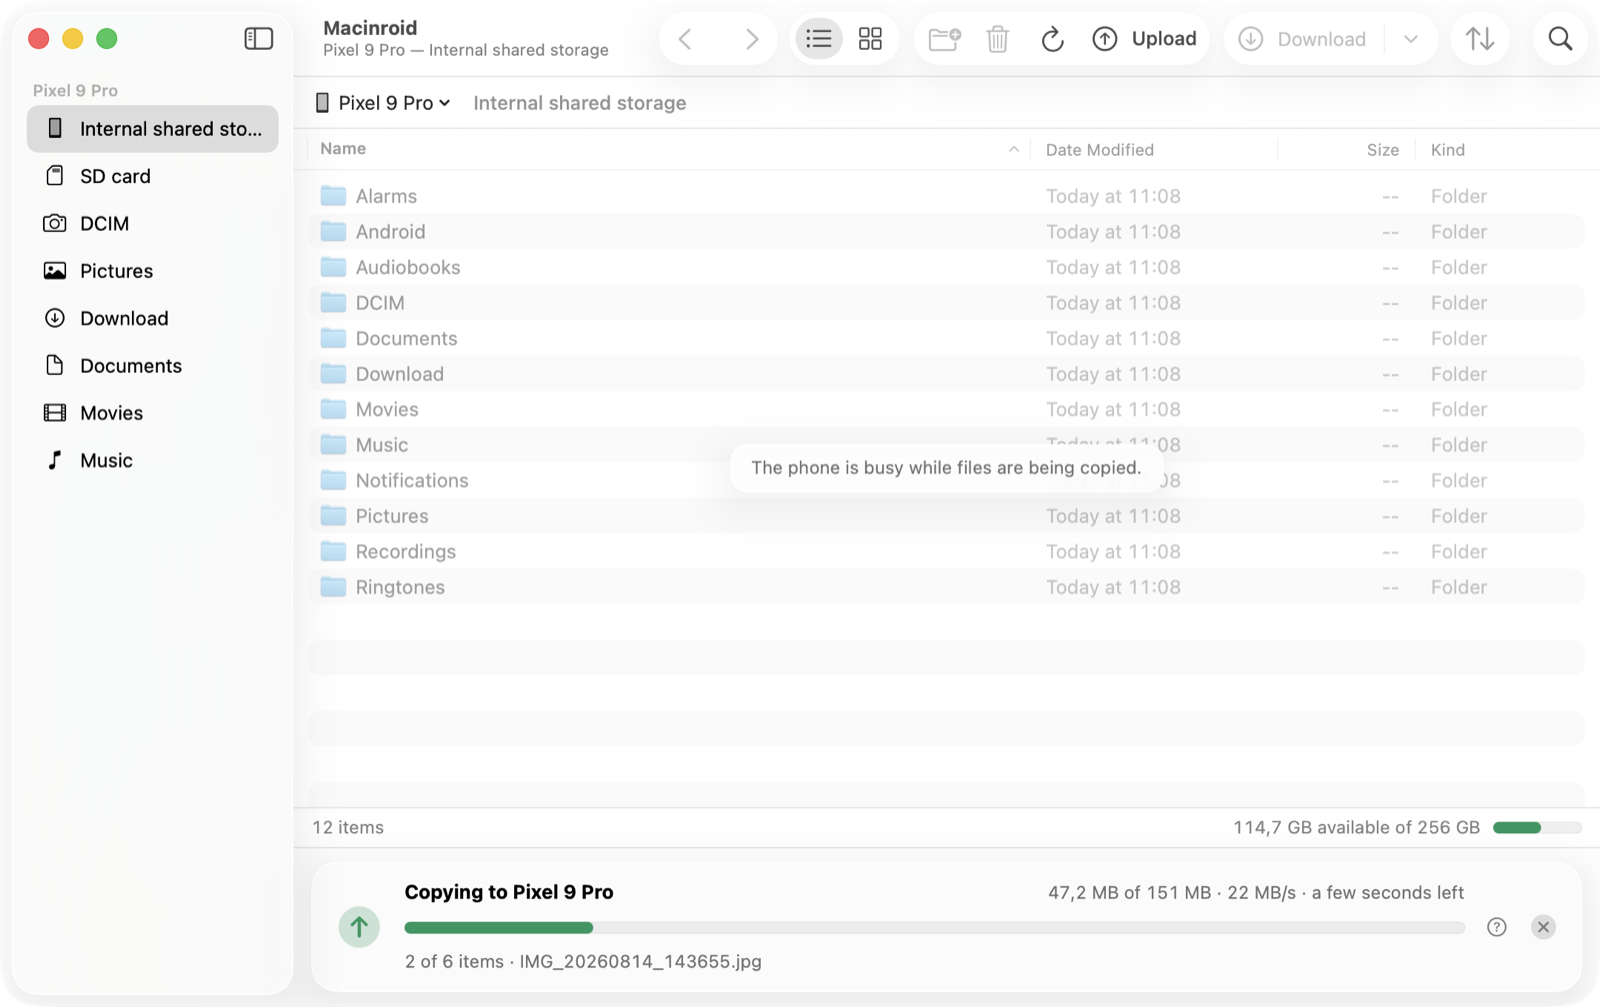The image size is (1600, 1007).
Task: Click the busy phone tooltip message
Action: [946, 468]
